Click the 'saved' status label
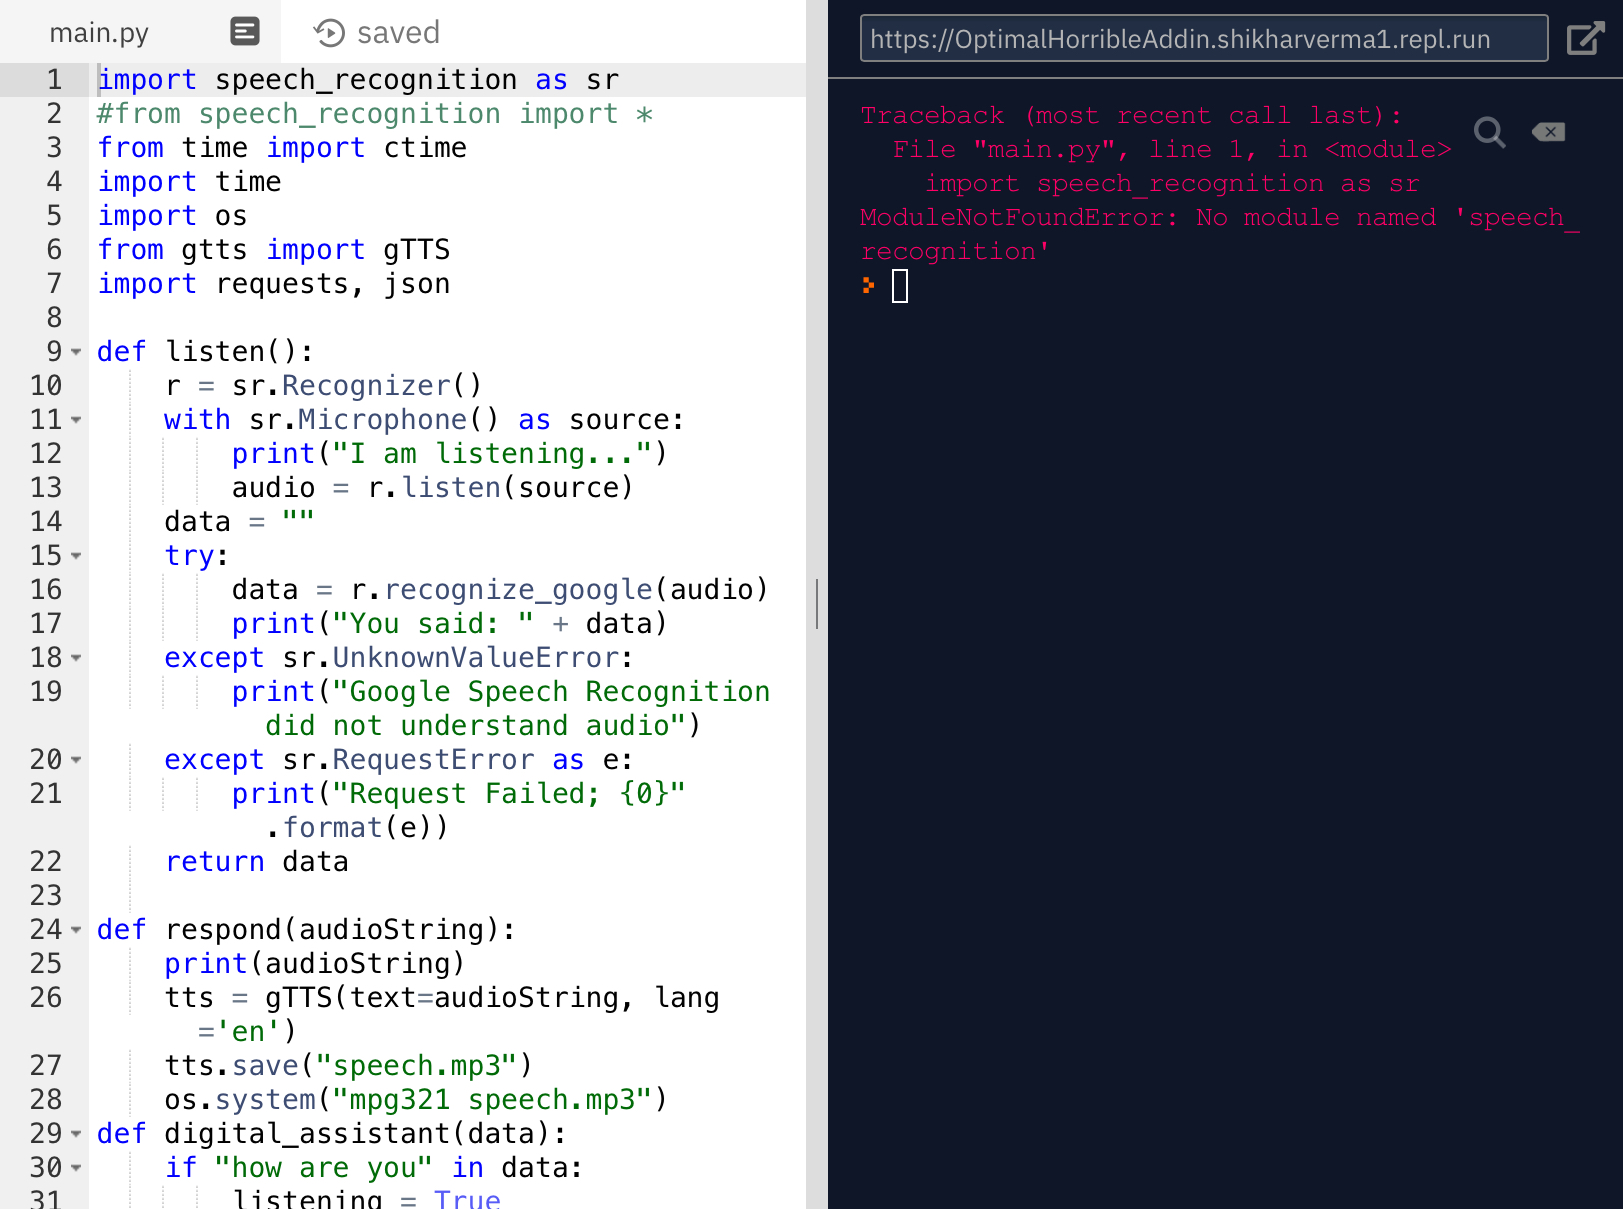Viewport: 1623px width, 1209px height. click(399, 31)
